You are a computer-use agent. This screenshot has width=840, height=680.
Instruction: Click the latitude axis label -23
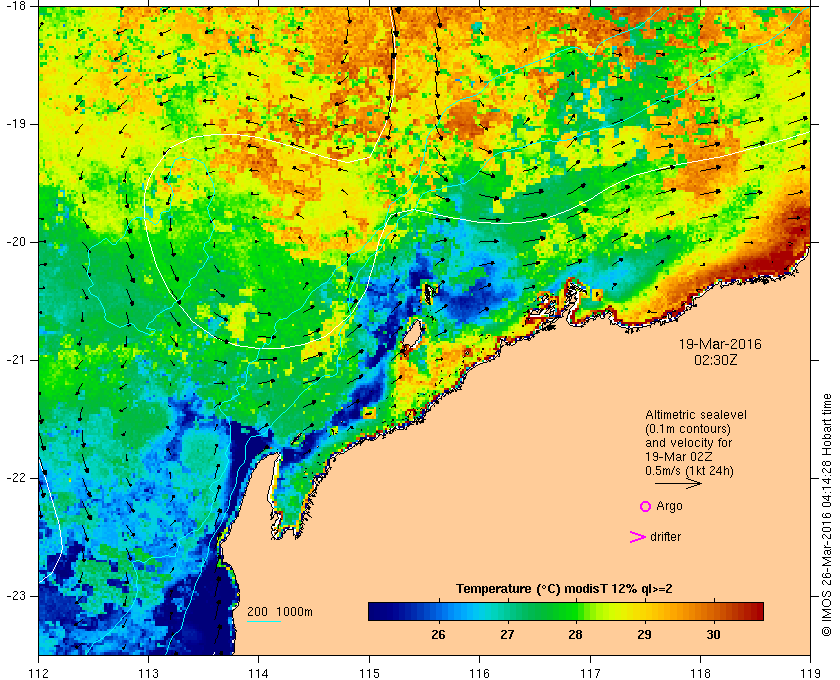tap(16, 596)
